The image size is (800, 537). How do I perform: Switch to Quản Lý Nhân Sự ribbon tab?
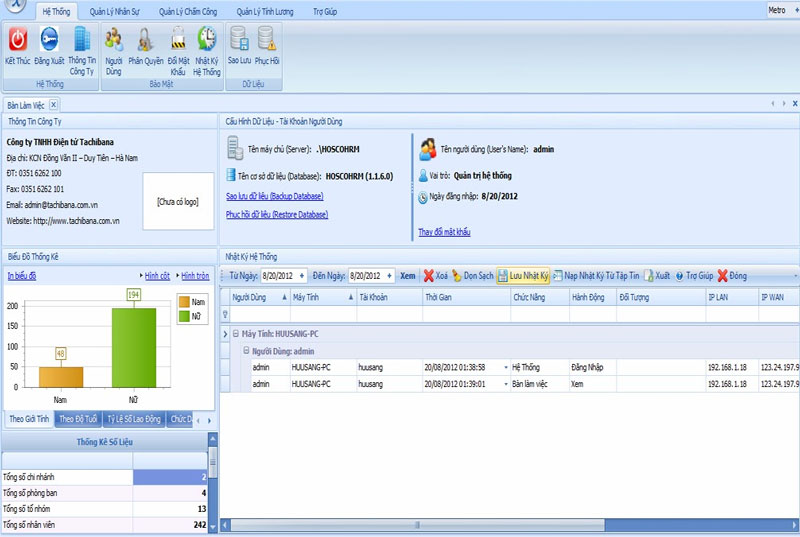point(114,11)
